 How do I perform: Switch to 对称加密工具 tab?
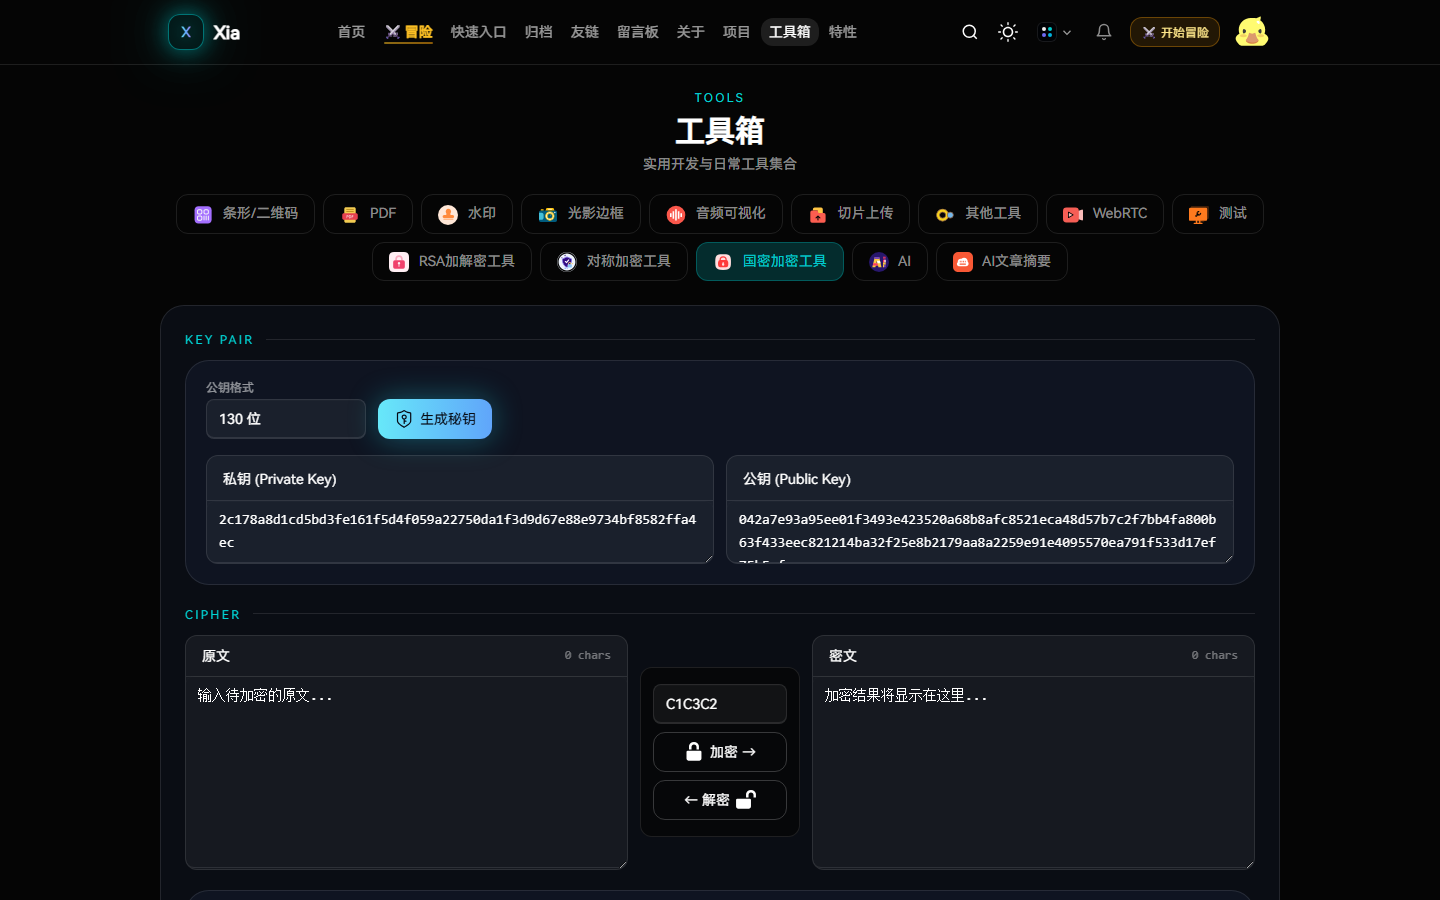coord(614,262)
